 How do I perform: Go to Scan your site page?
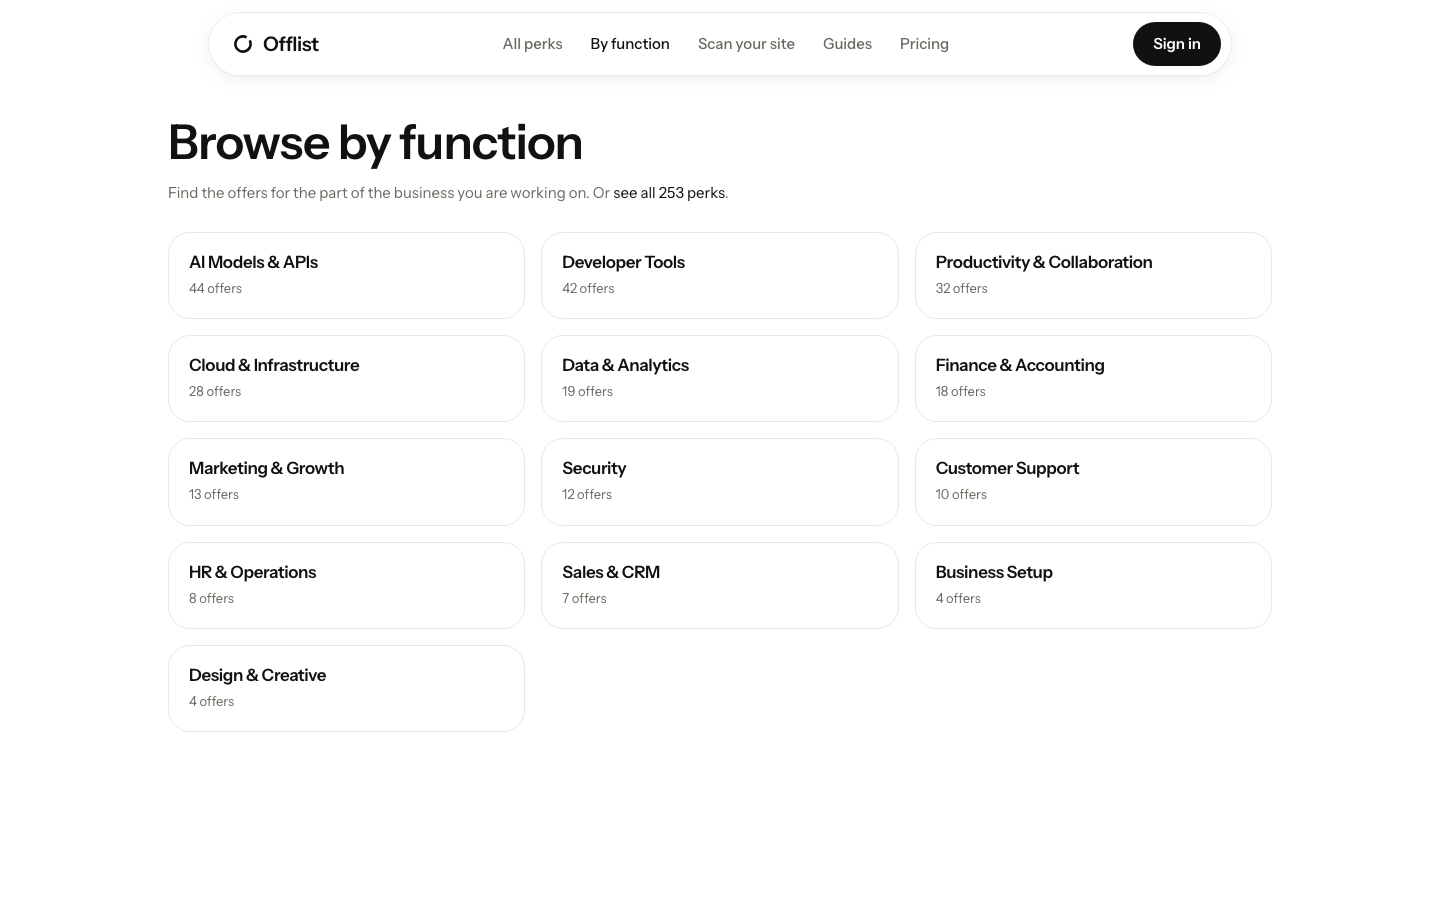coord(746,44)
